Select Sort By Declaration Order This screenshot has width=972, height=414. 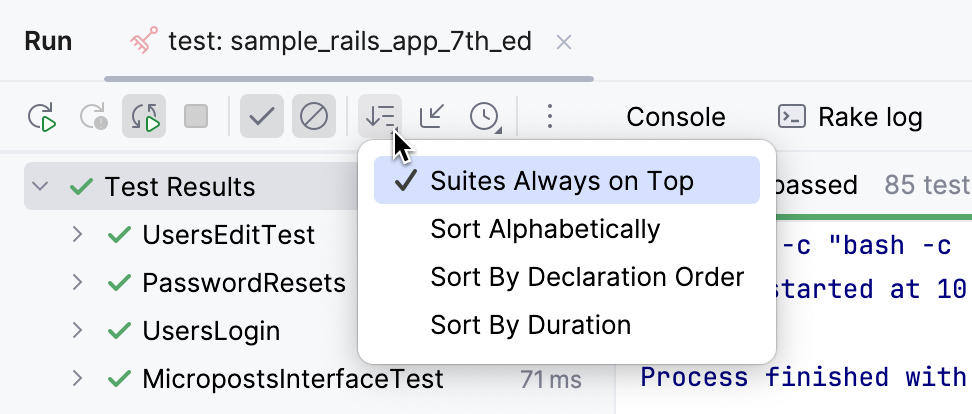(x=587, y=277)
